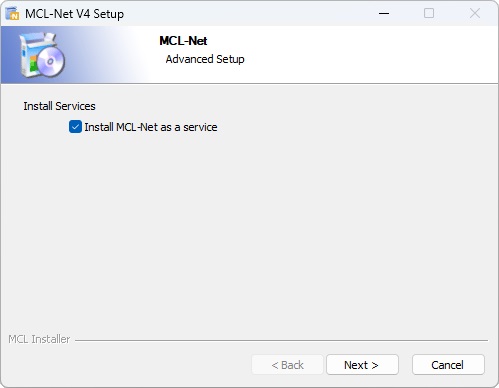
Task: Click the 'Install Services' section label
Action: tap(59, 106)
